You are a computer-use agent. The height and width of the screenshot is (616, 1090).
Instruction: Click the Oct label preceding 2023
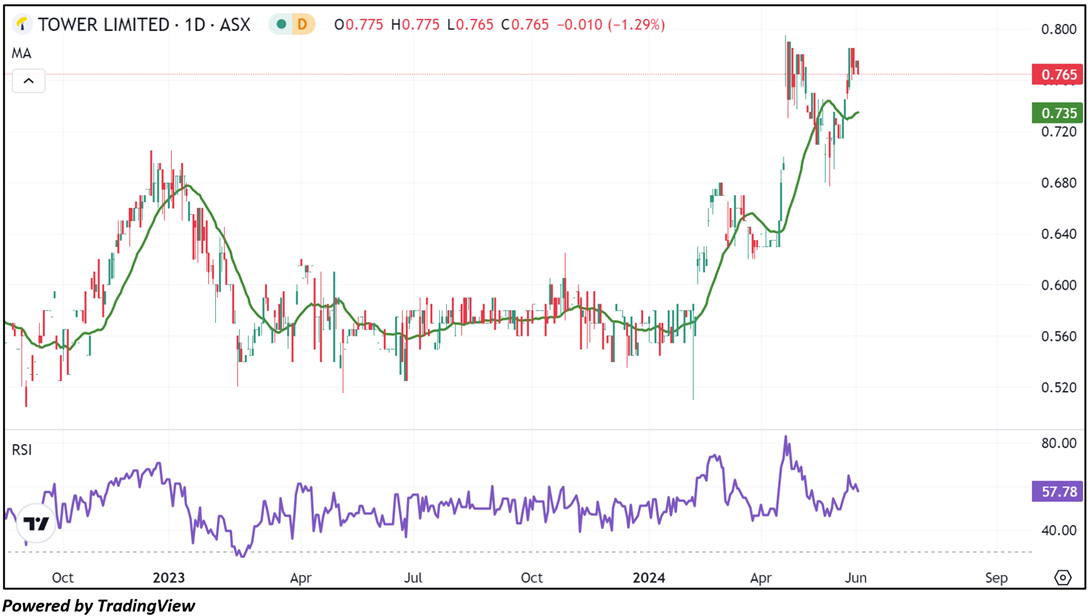click(x=63, y=578)
